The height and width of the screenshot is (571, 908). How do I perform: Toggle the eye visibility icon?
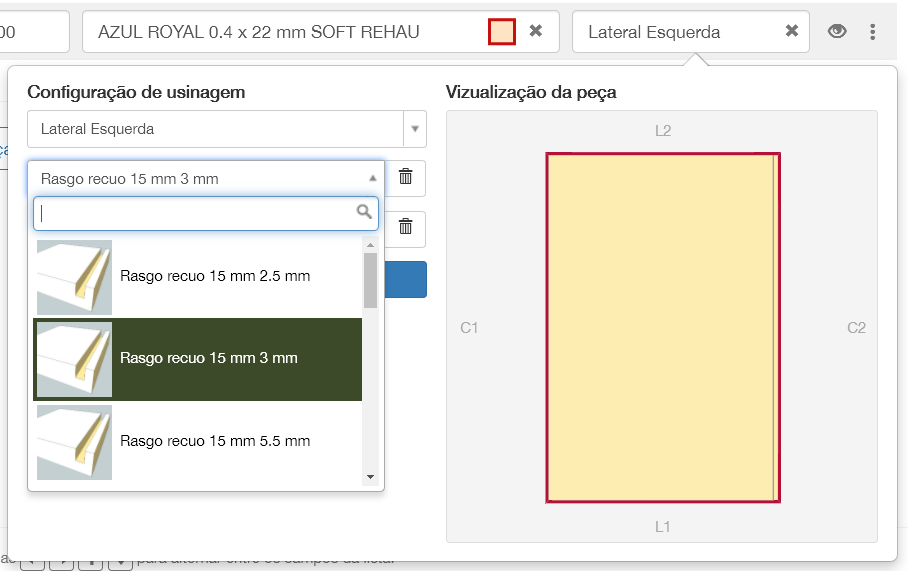(837, 32)
